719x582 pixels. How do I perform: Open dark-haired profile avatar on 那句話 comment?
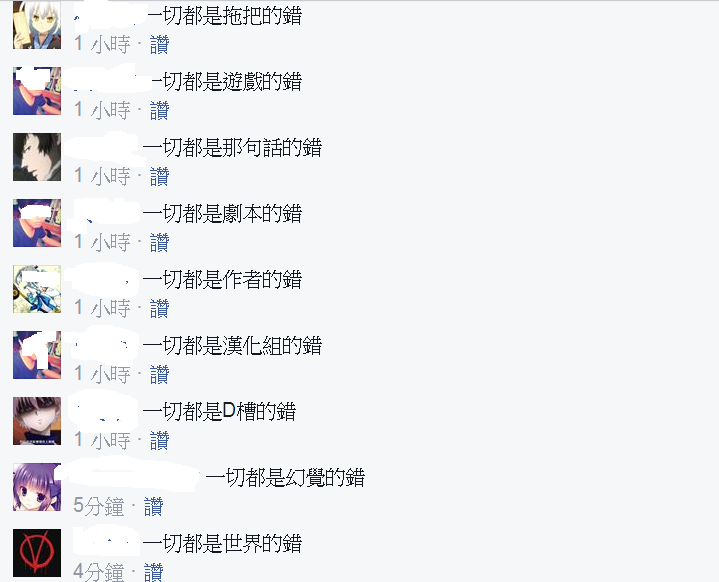tap(37, 157)
